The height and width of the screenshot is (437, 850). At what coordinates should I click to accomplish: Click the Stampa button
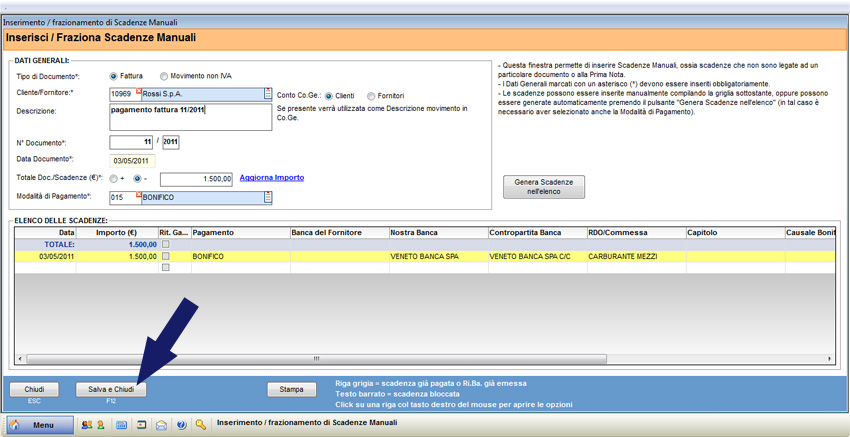(x=291, y=389)
